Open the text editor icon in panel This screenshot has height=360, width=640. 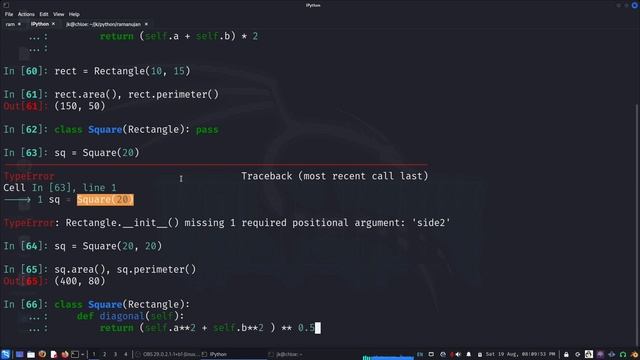point(53,354)
